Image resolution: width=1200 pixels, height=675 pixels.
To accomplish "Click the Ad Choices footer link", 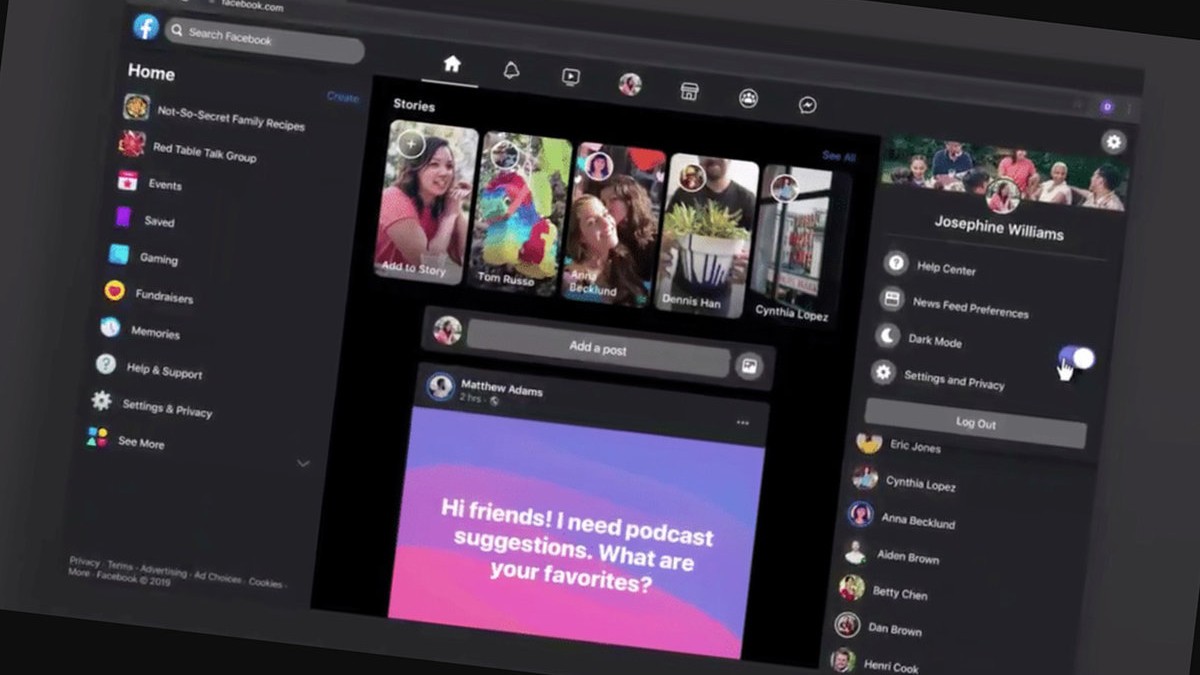I will [217, 576].
